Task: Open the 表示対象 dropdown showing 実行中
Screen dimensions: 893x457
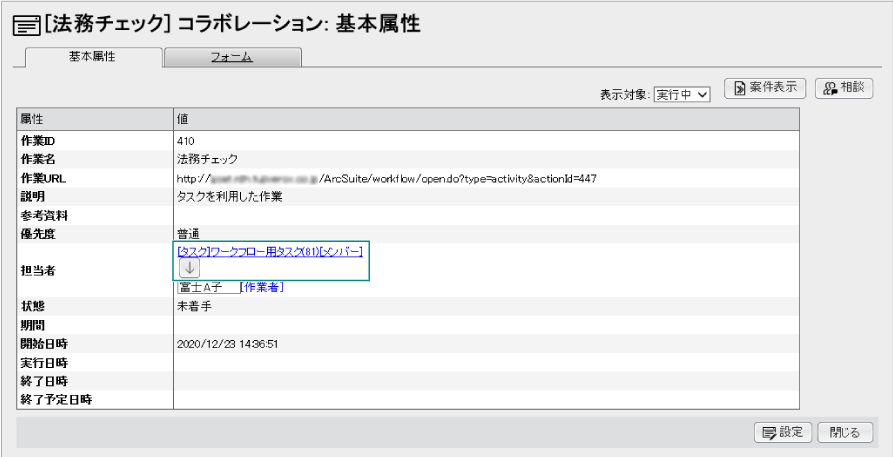Action: pos(682,94)
